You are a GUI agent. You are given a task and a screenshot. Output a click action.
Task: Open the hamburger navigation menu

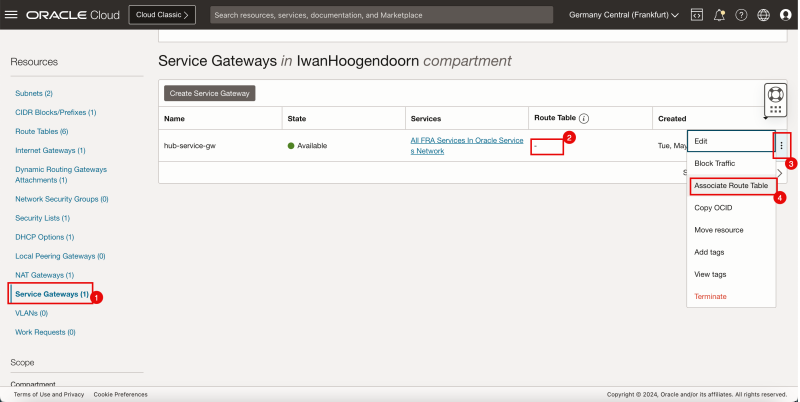tap(11, 15)
